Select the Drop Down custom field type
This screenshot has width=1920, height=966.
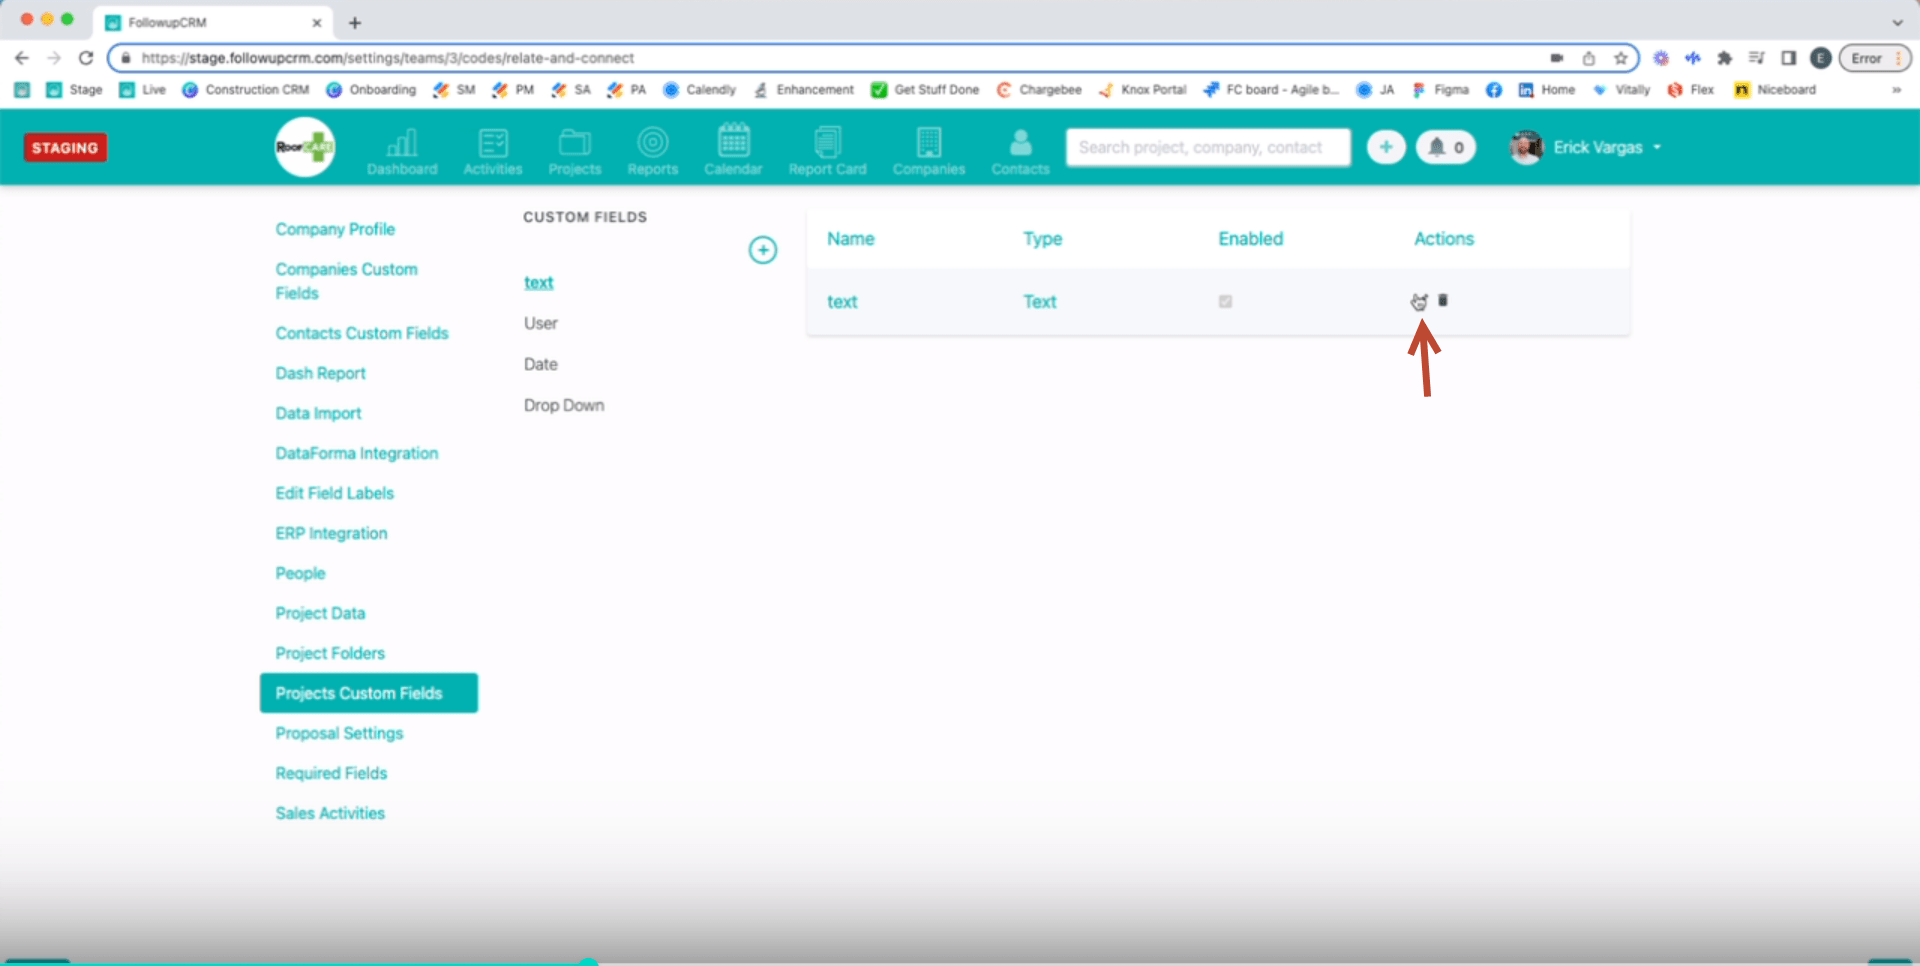(x=564, y=406)
